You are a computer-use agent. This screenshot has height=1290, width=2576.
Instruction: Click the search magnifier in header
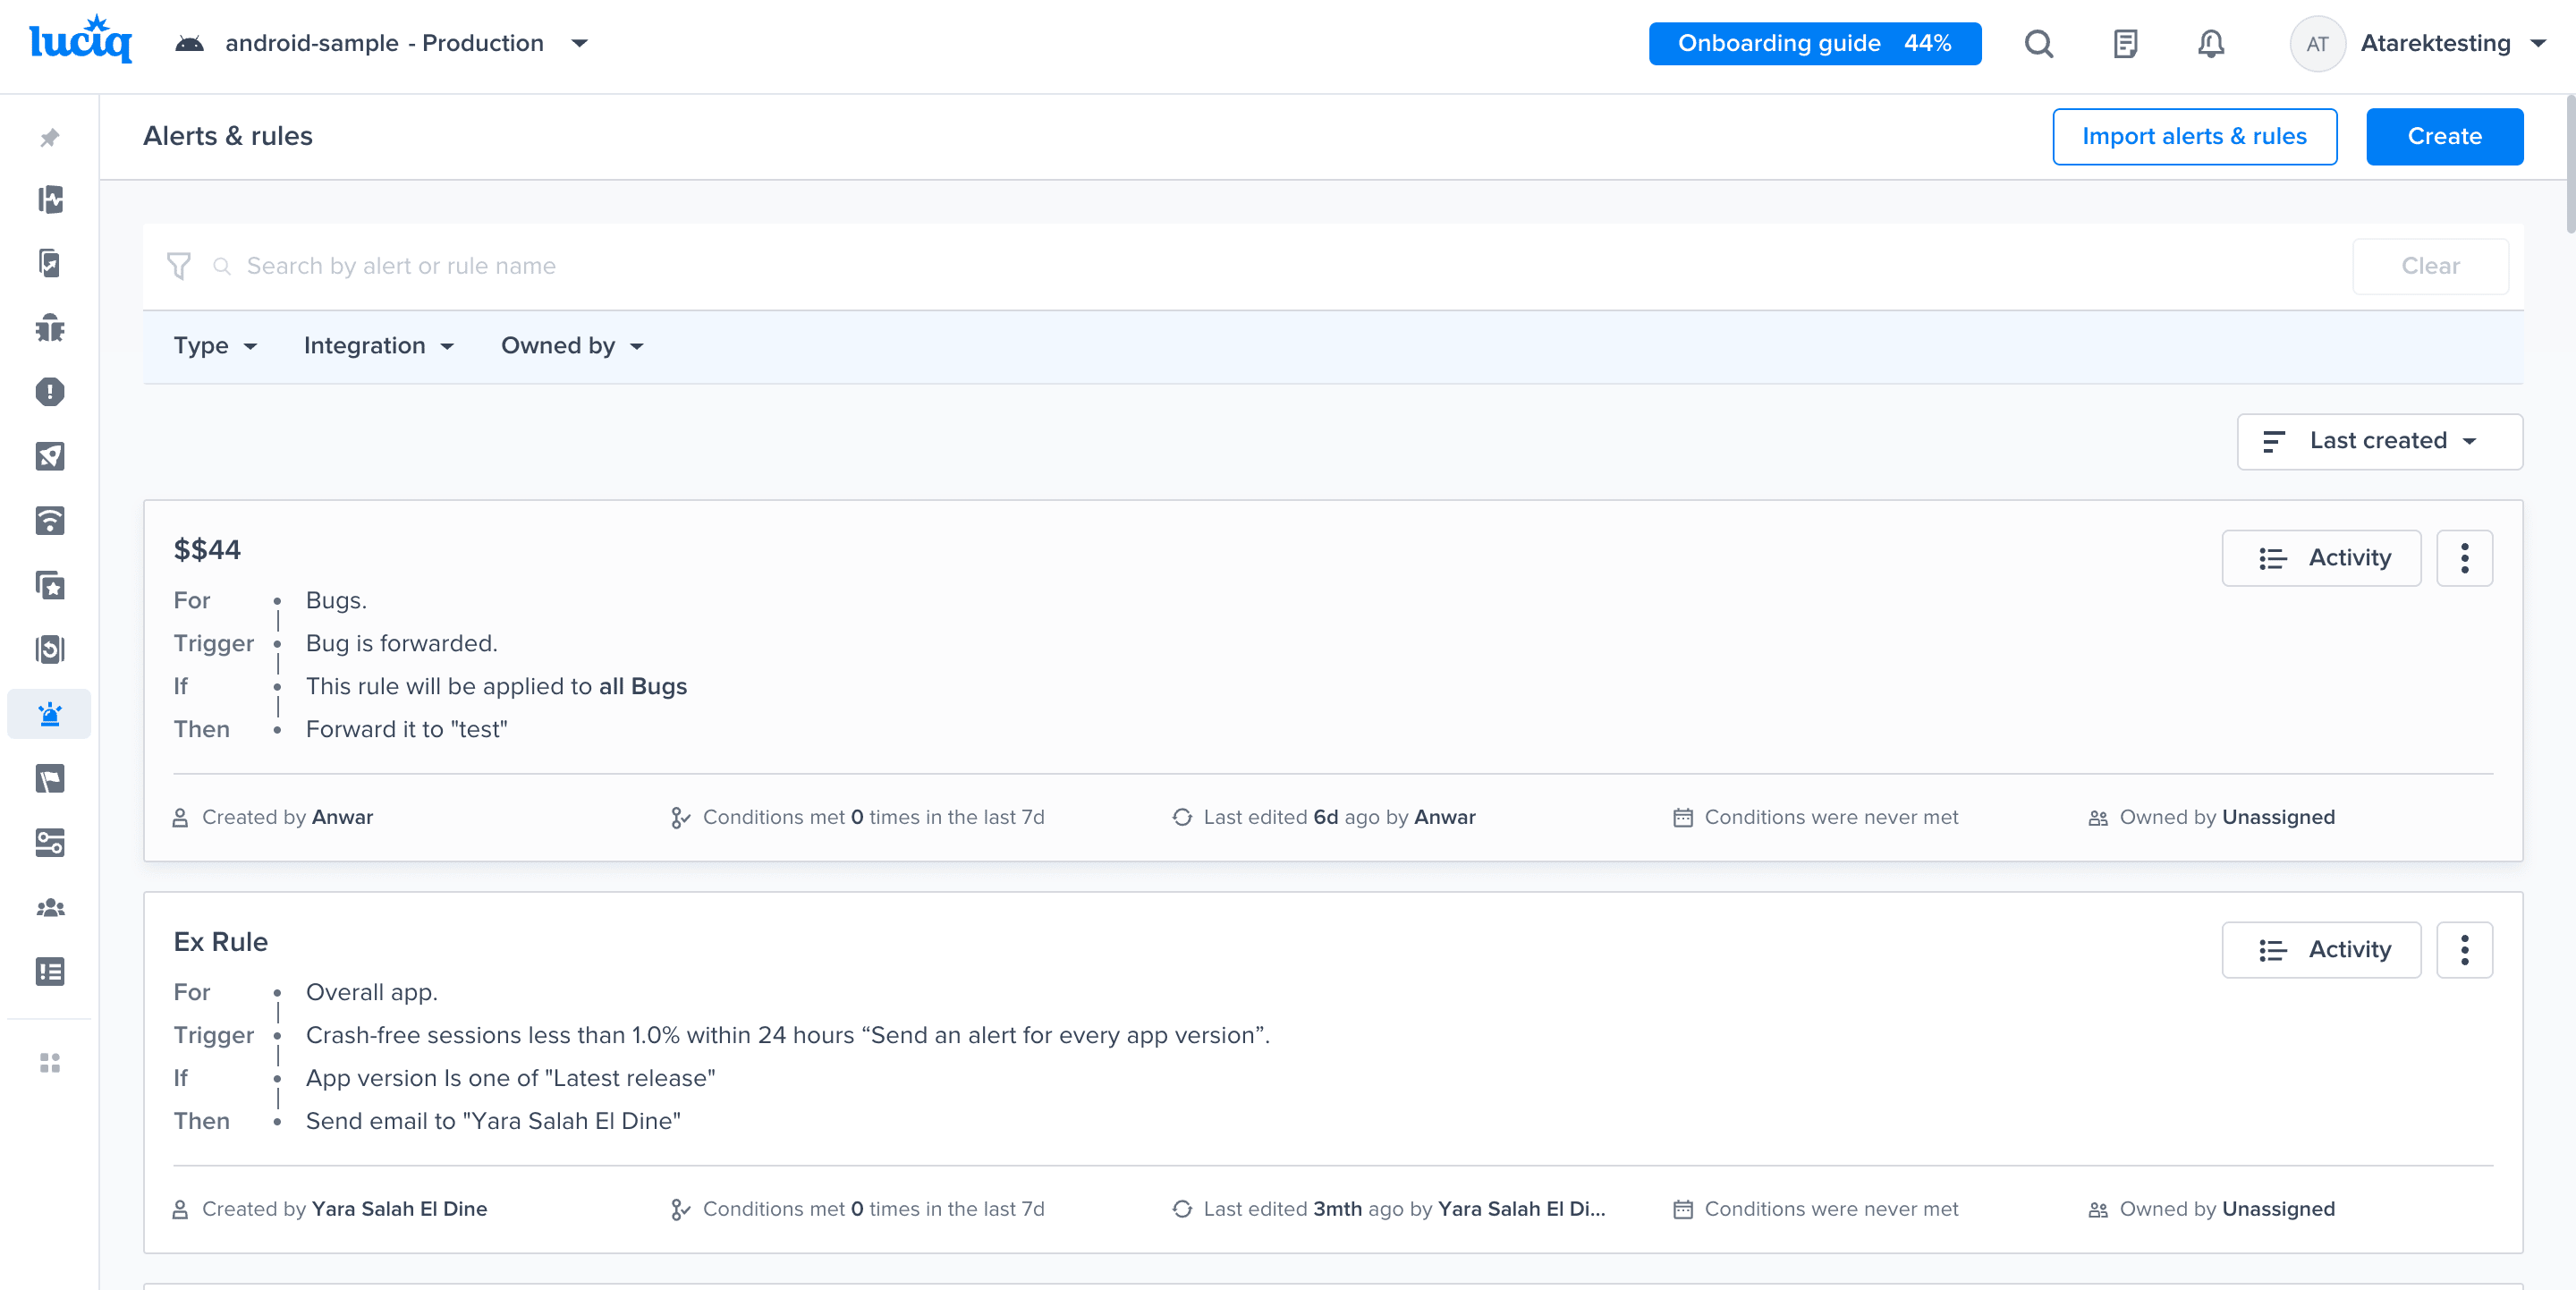(x=2038, y=44)
